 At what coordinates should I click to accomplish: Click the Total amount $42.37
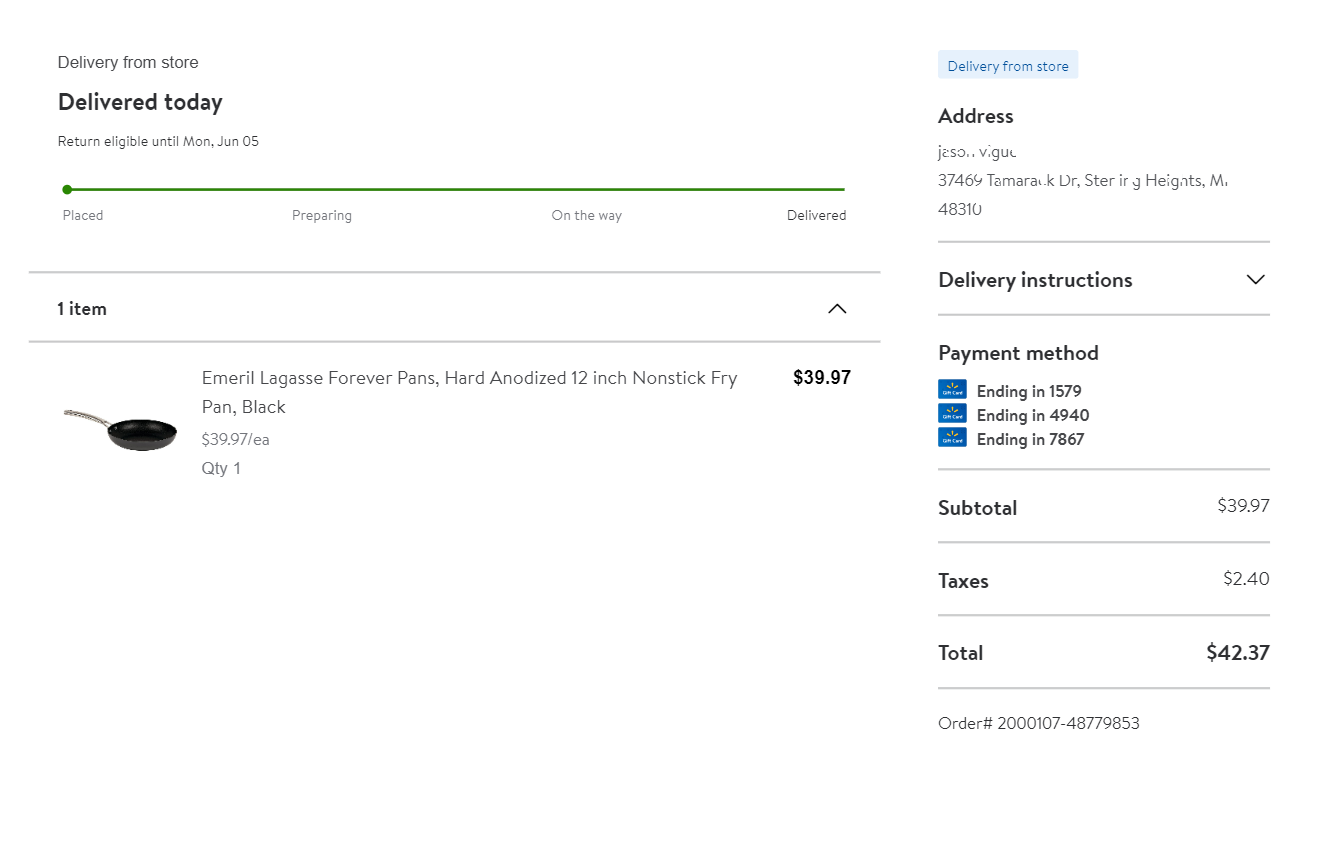tap(1237, 653)
